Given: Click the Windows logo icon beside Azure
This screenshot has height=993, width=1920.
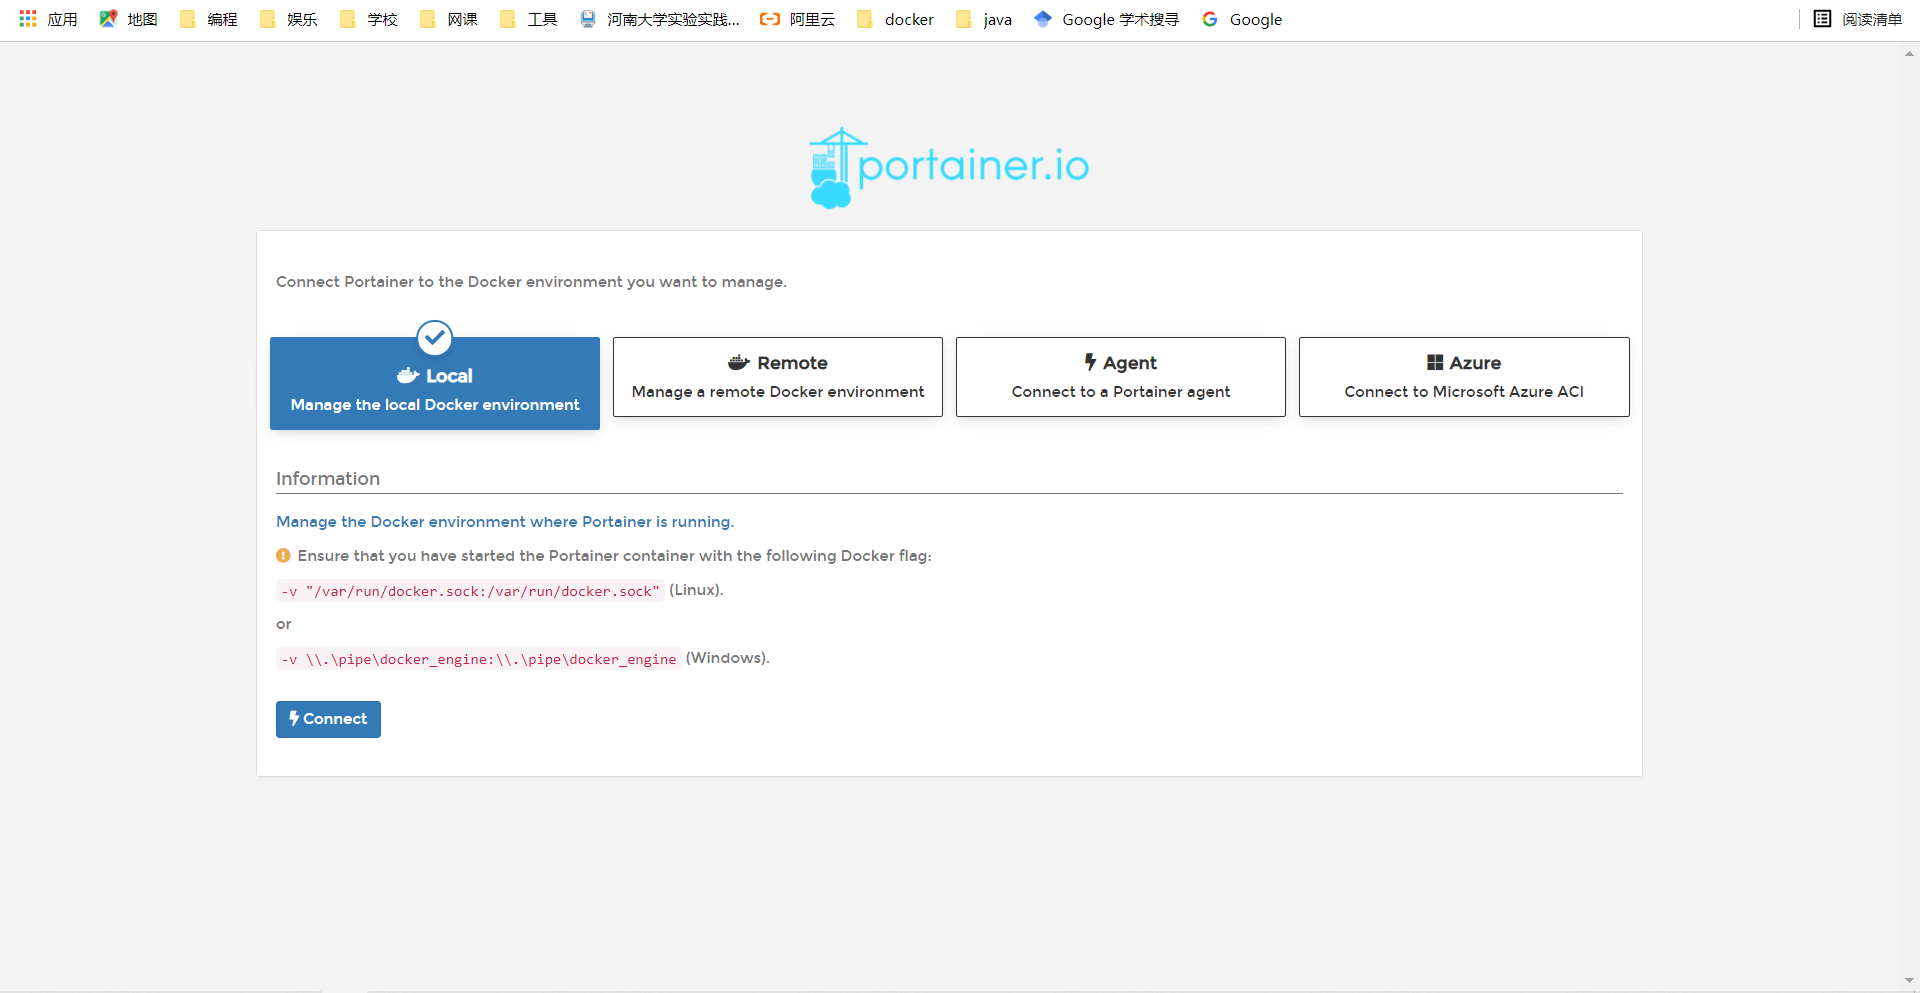Looking at the screenshot, I should tap(1435, 362).
